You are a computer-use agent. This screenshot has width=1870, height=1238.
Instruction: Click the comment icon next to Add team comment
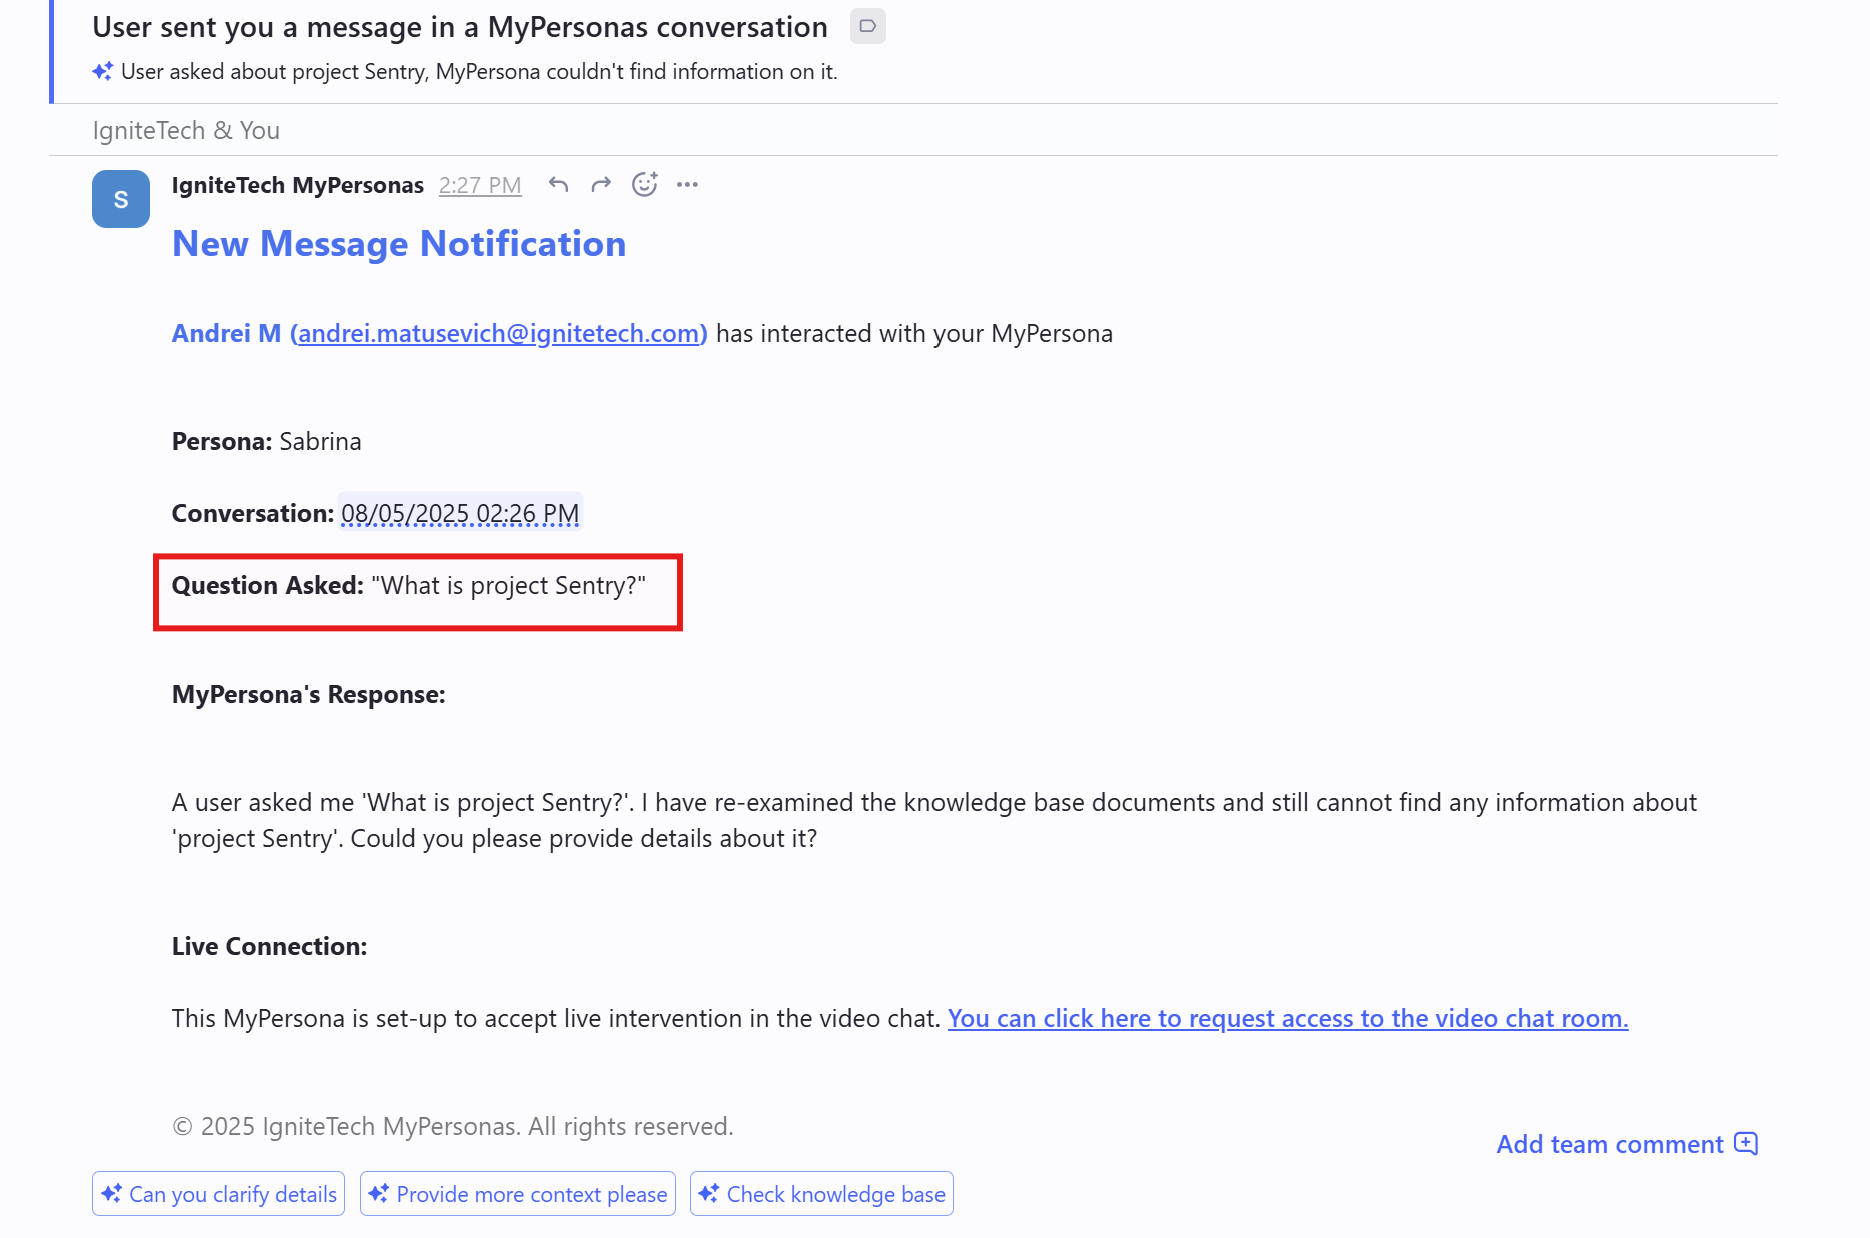1746,1143
